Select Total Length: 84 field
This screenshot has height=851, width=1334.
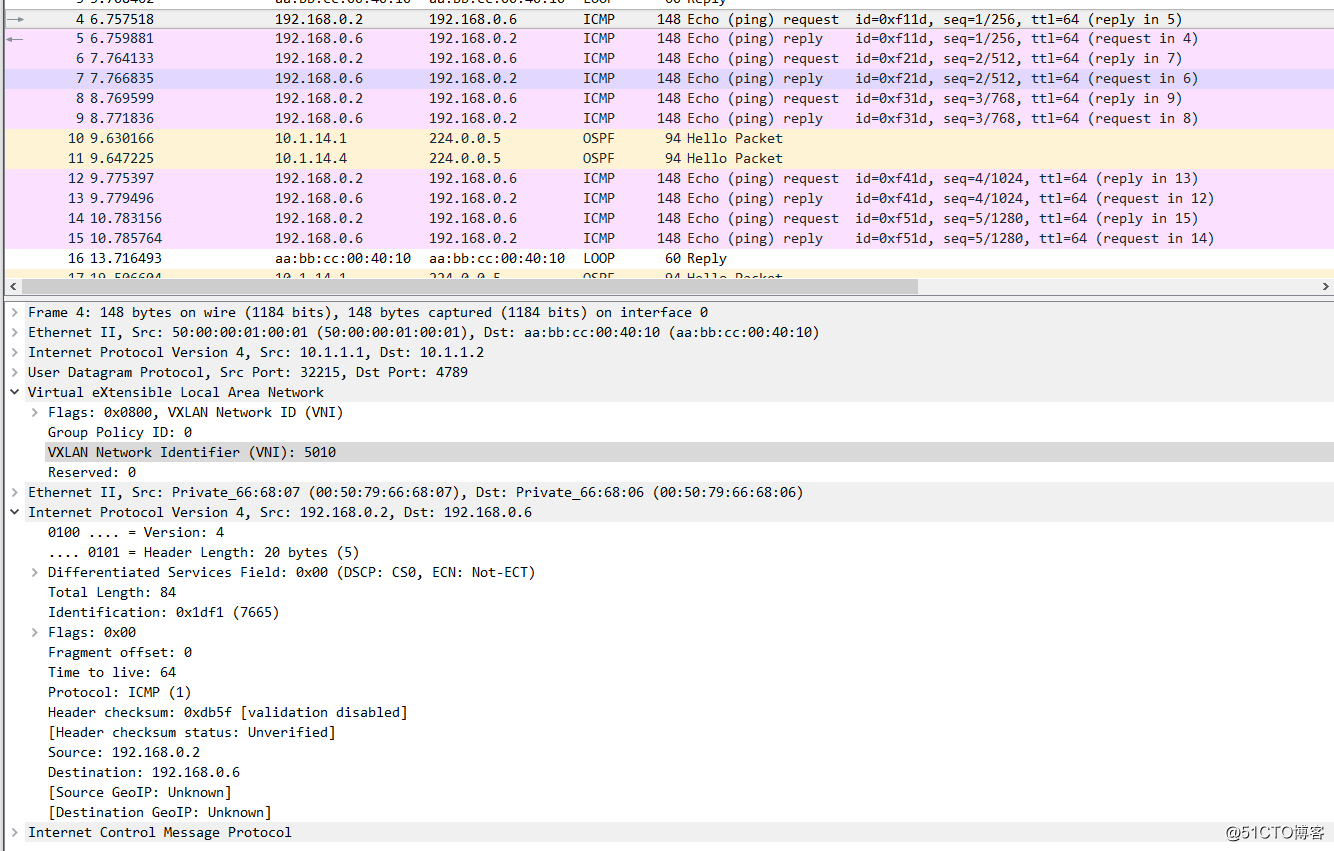pyautogui.click(x=112, y=592)
